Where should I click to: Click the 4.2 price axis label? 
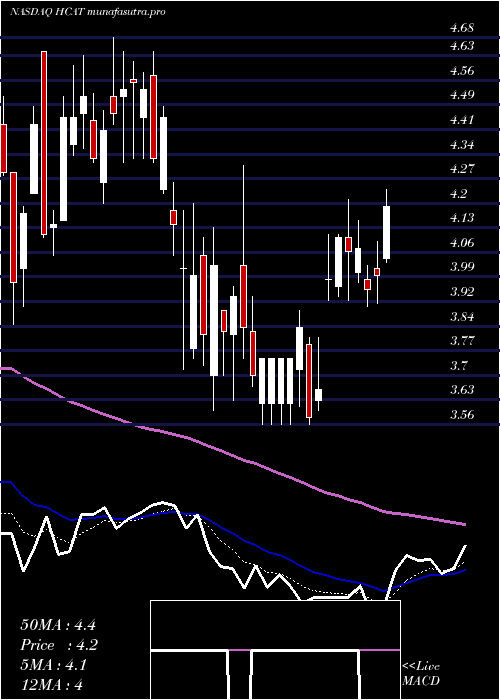(458, 194)
